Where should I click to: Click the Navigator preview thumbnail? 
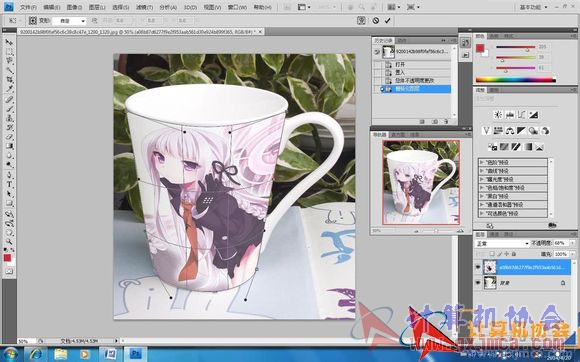421,182
